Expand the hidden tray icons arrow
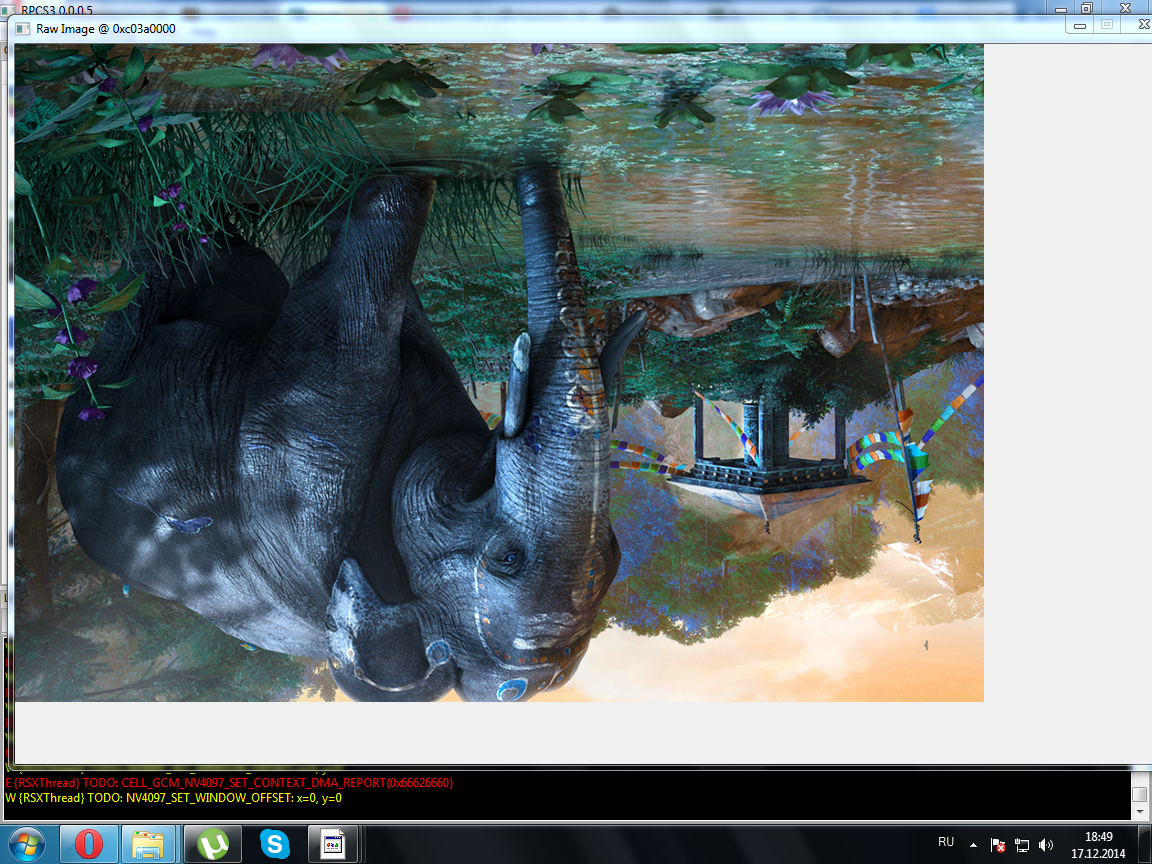 click(x=974, y=845)
